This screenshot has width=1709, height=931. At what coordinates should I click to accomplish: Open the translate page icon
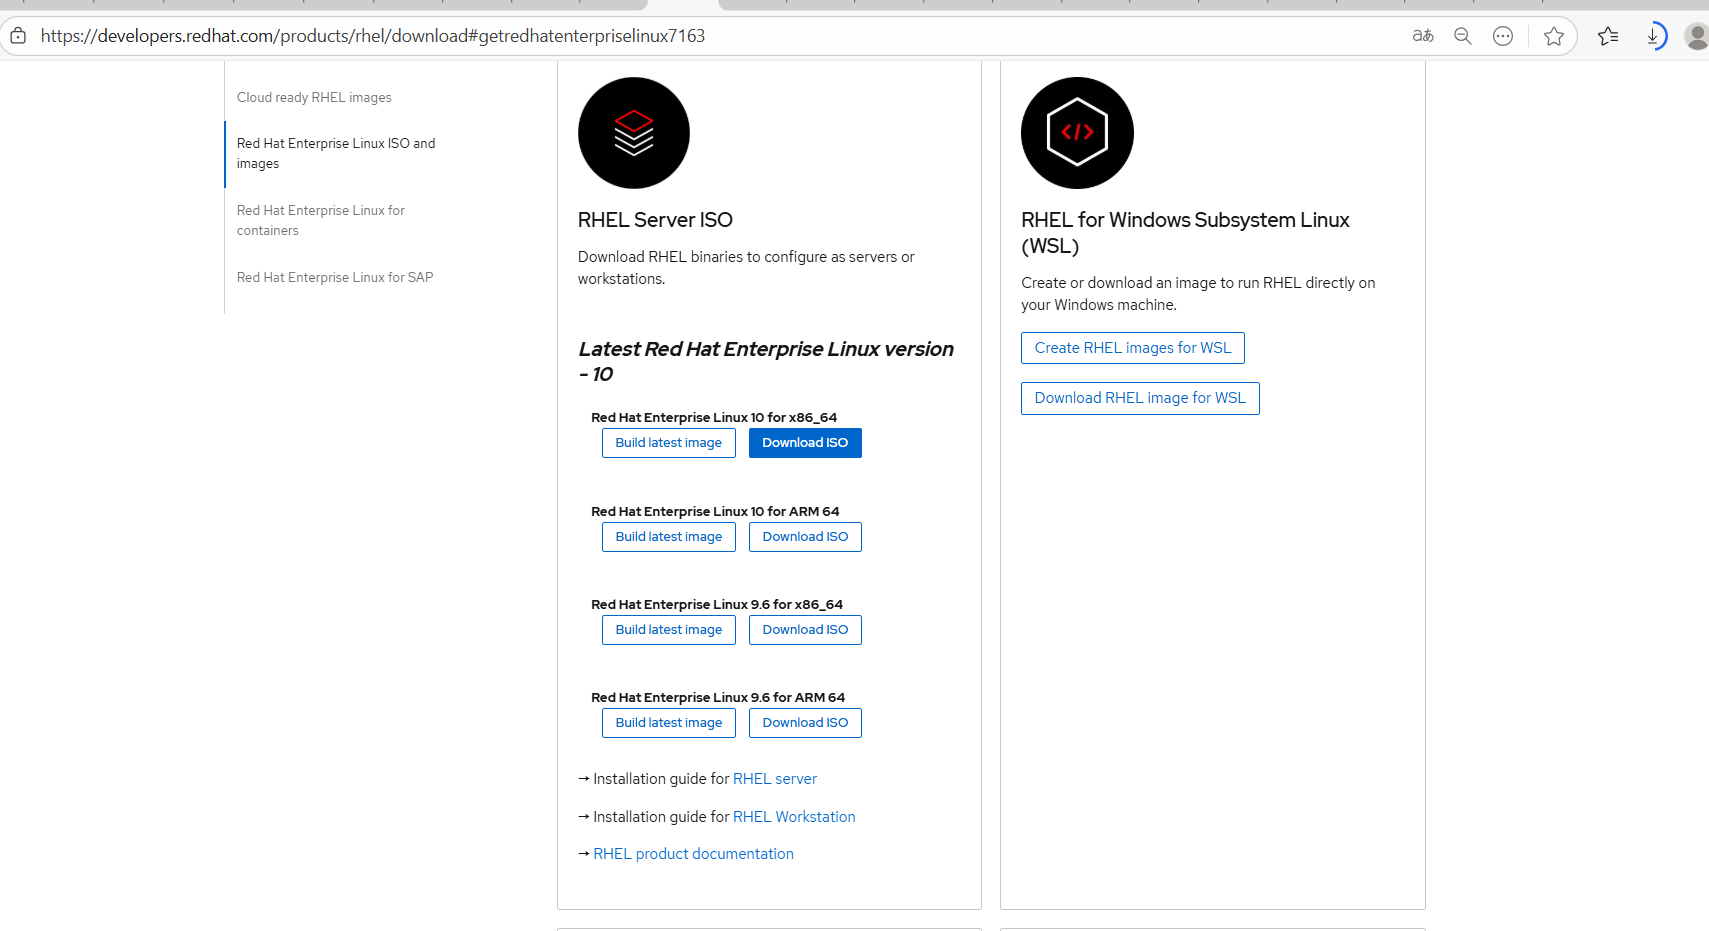pos(1423,36)
